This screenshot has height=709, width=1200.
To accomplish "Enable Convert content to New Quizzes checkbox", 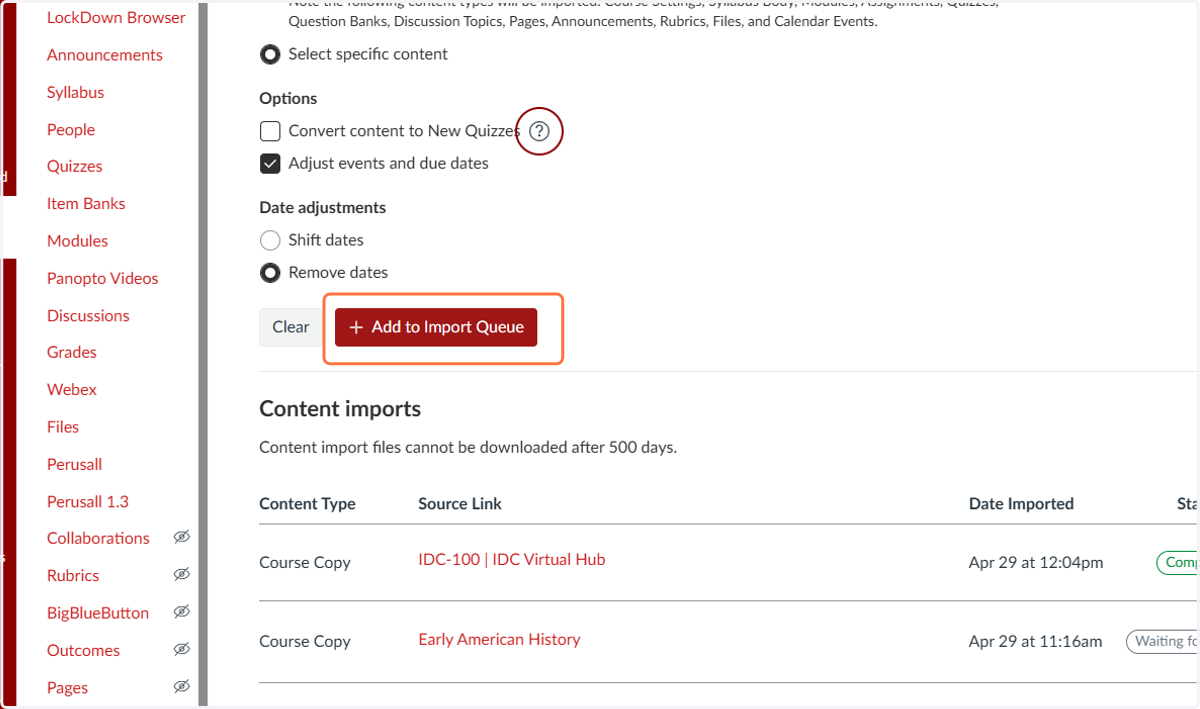I will [x=270, y=131].
